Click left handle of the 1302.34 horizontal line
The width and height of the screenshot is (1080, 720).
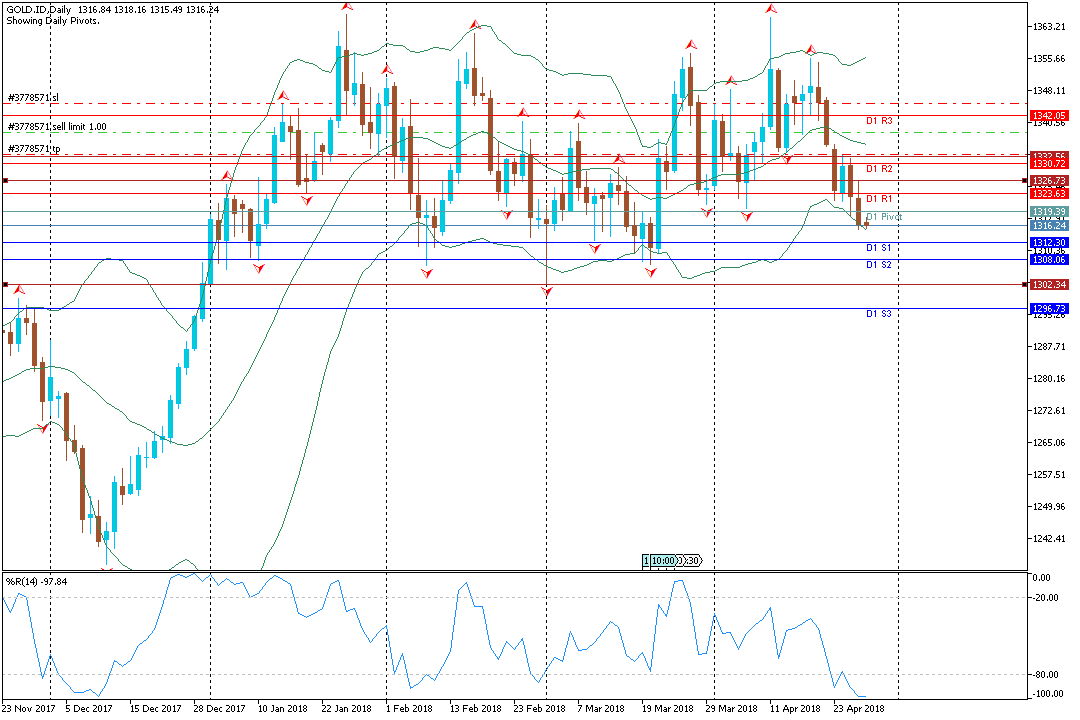pyautogui.click(x=6, y=285)
